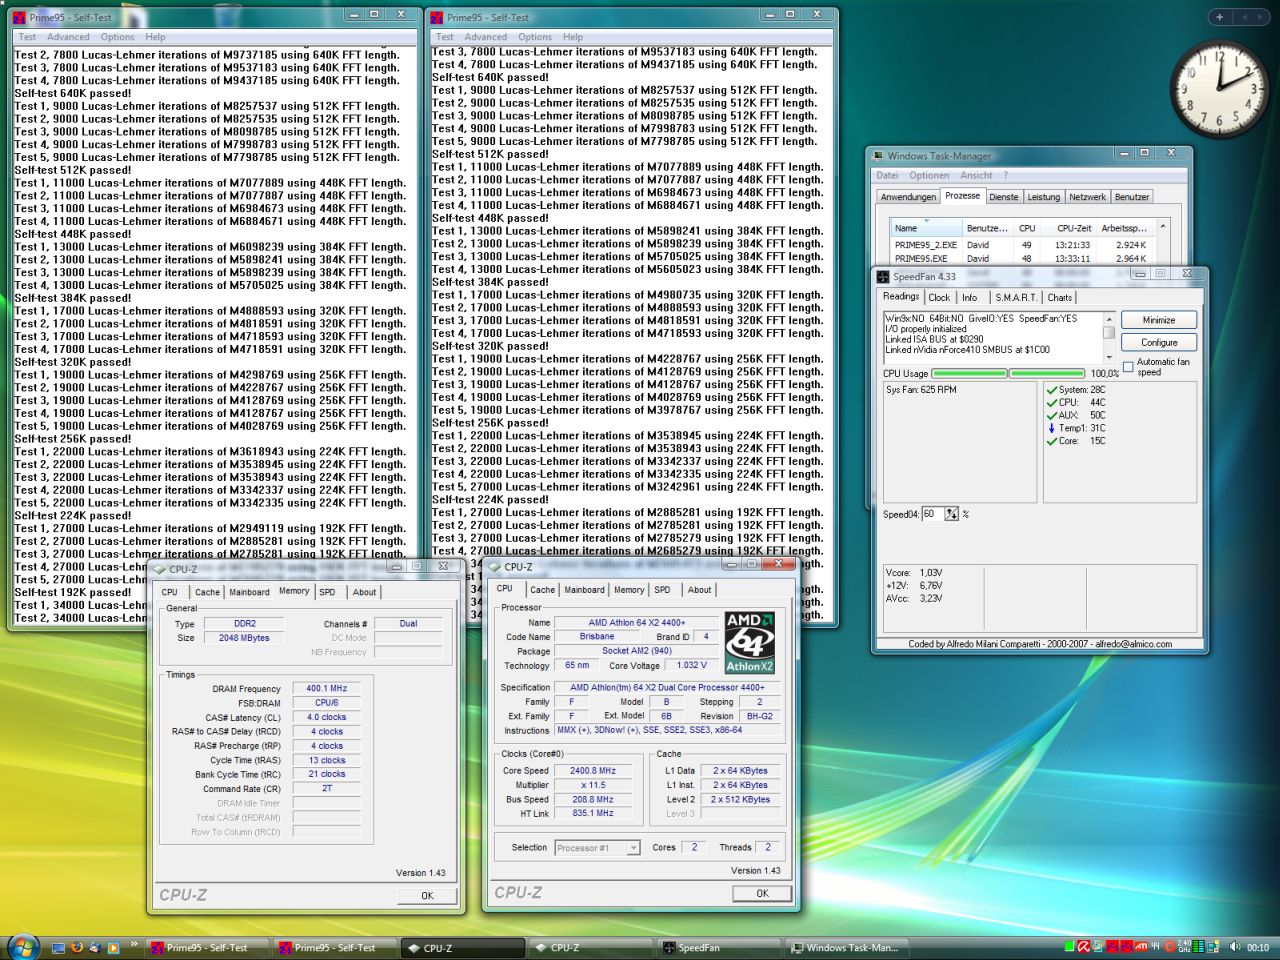1280x960 pixels.
Task: Click the AMD Athlon X2 logo in CPU-Z
Action: [x=749, y=642]
